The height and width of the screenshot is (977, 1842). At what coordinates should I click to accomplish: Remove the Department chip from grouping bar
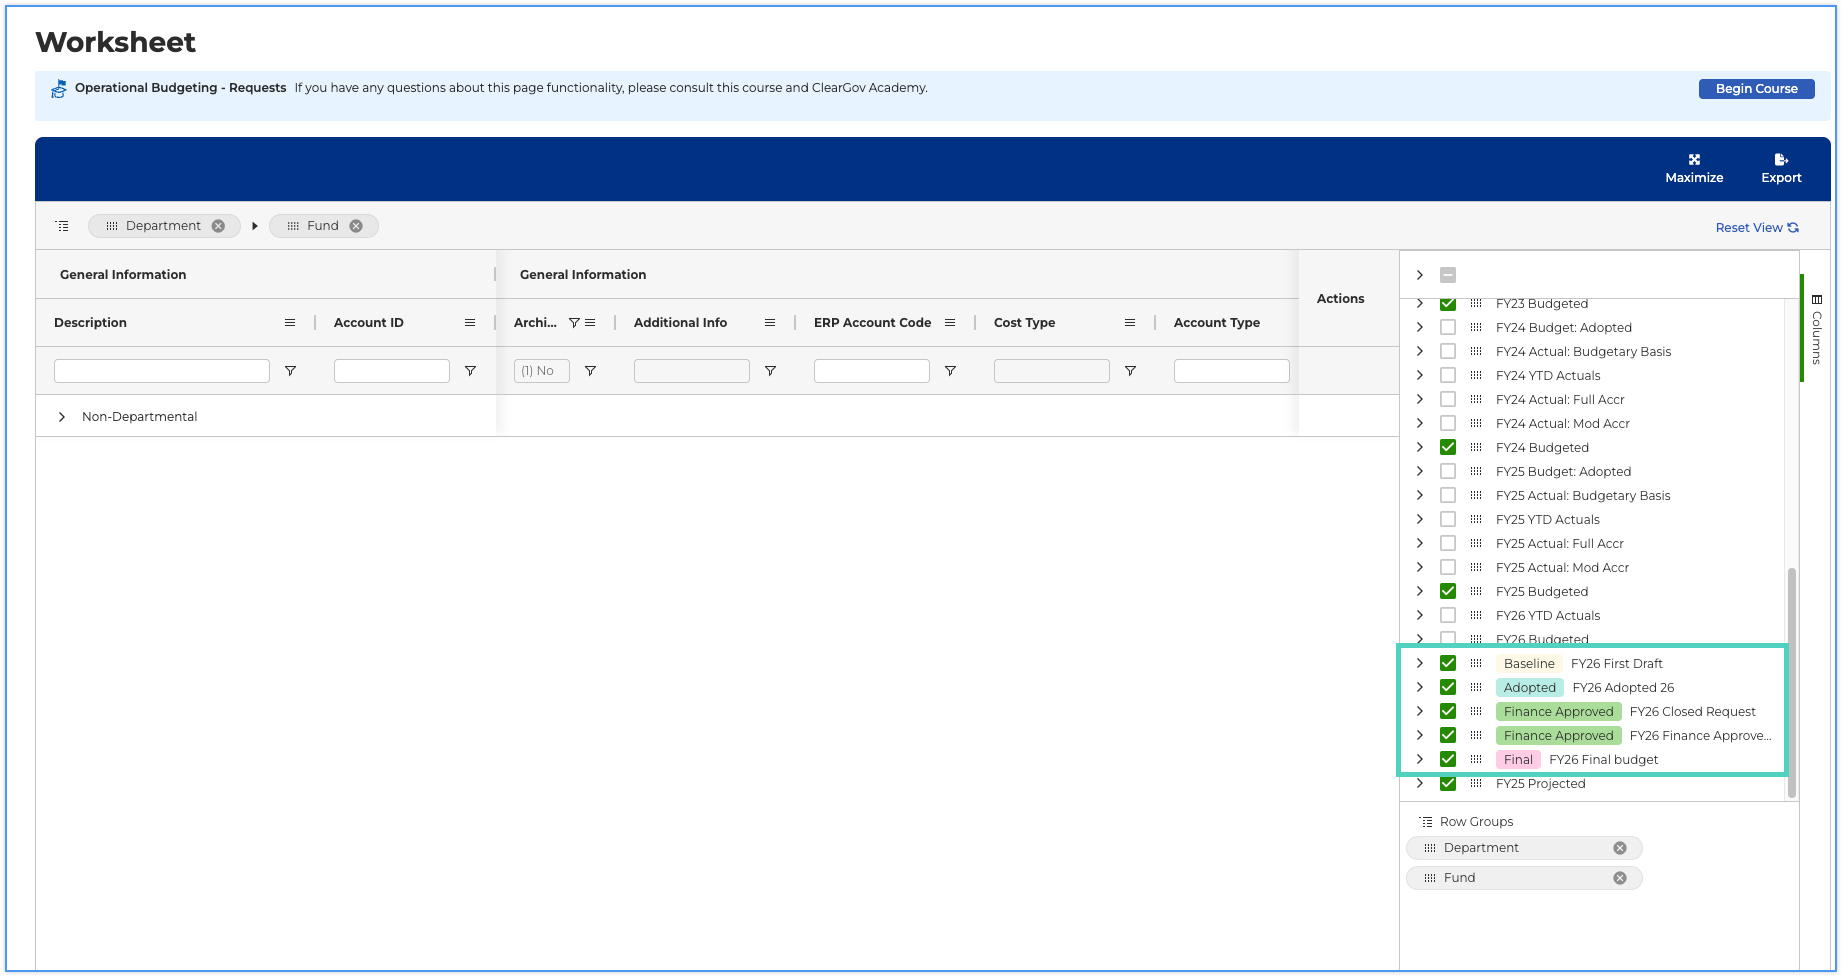218,226
